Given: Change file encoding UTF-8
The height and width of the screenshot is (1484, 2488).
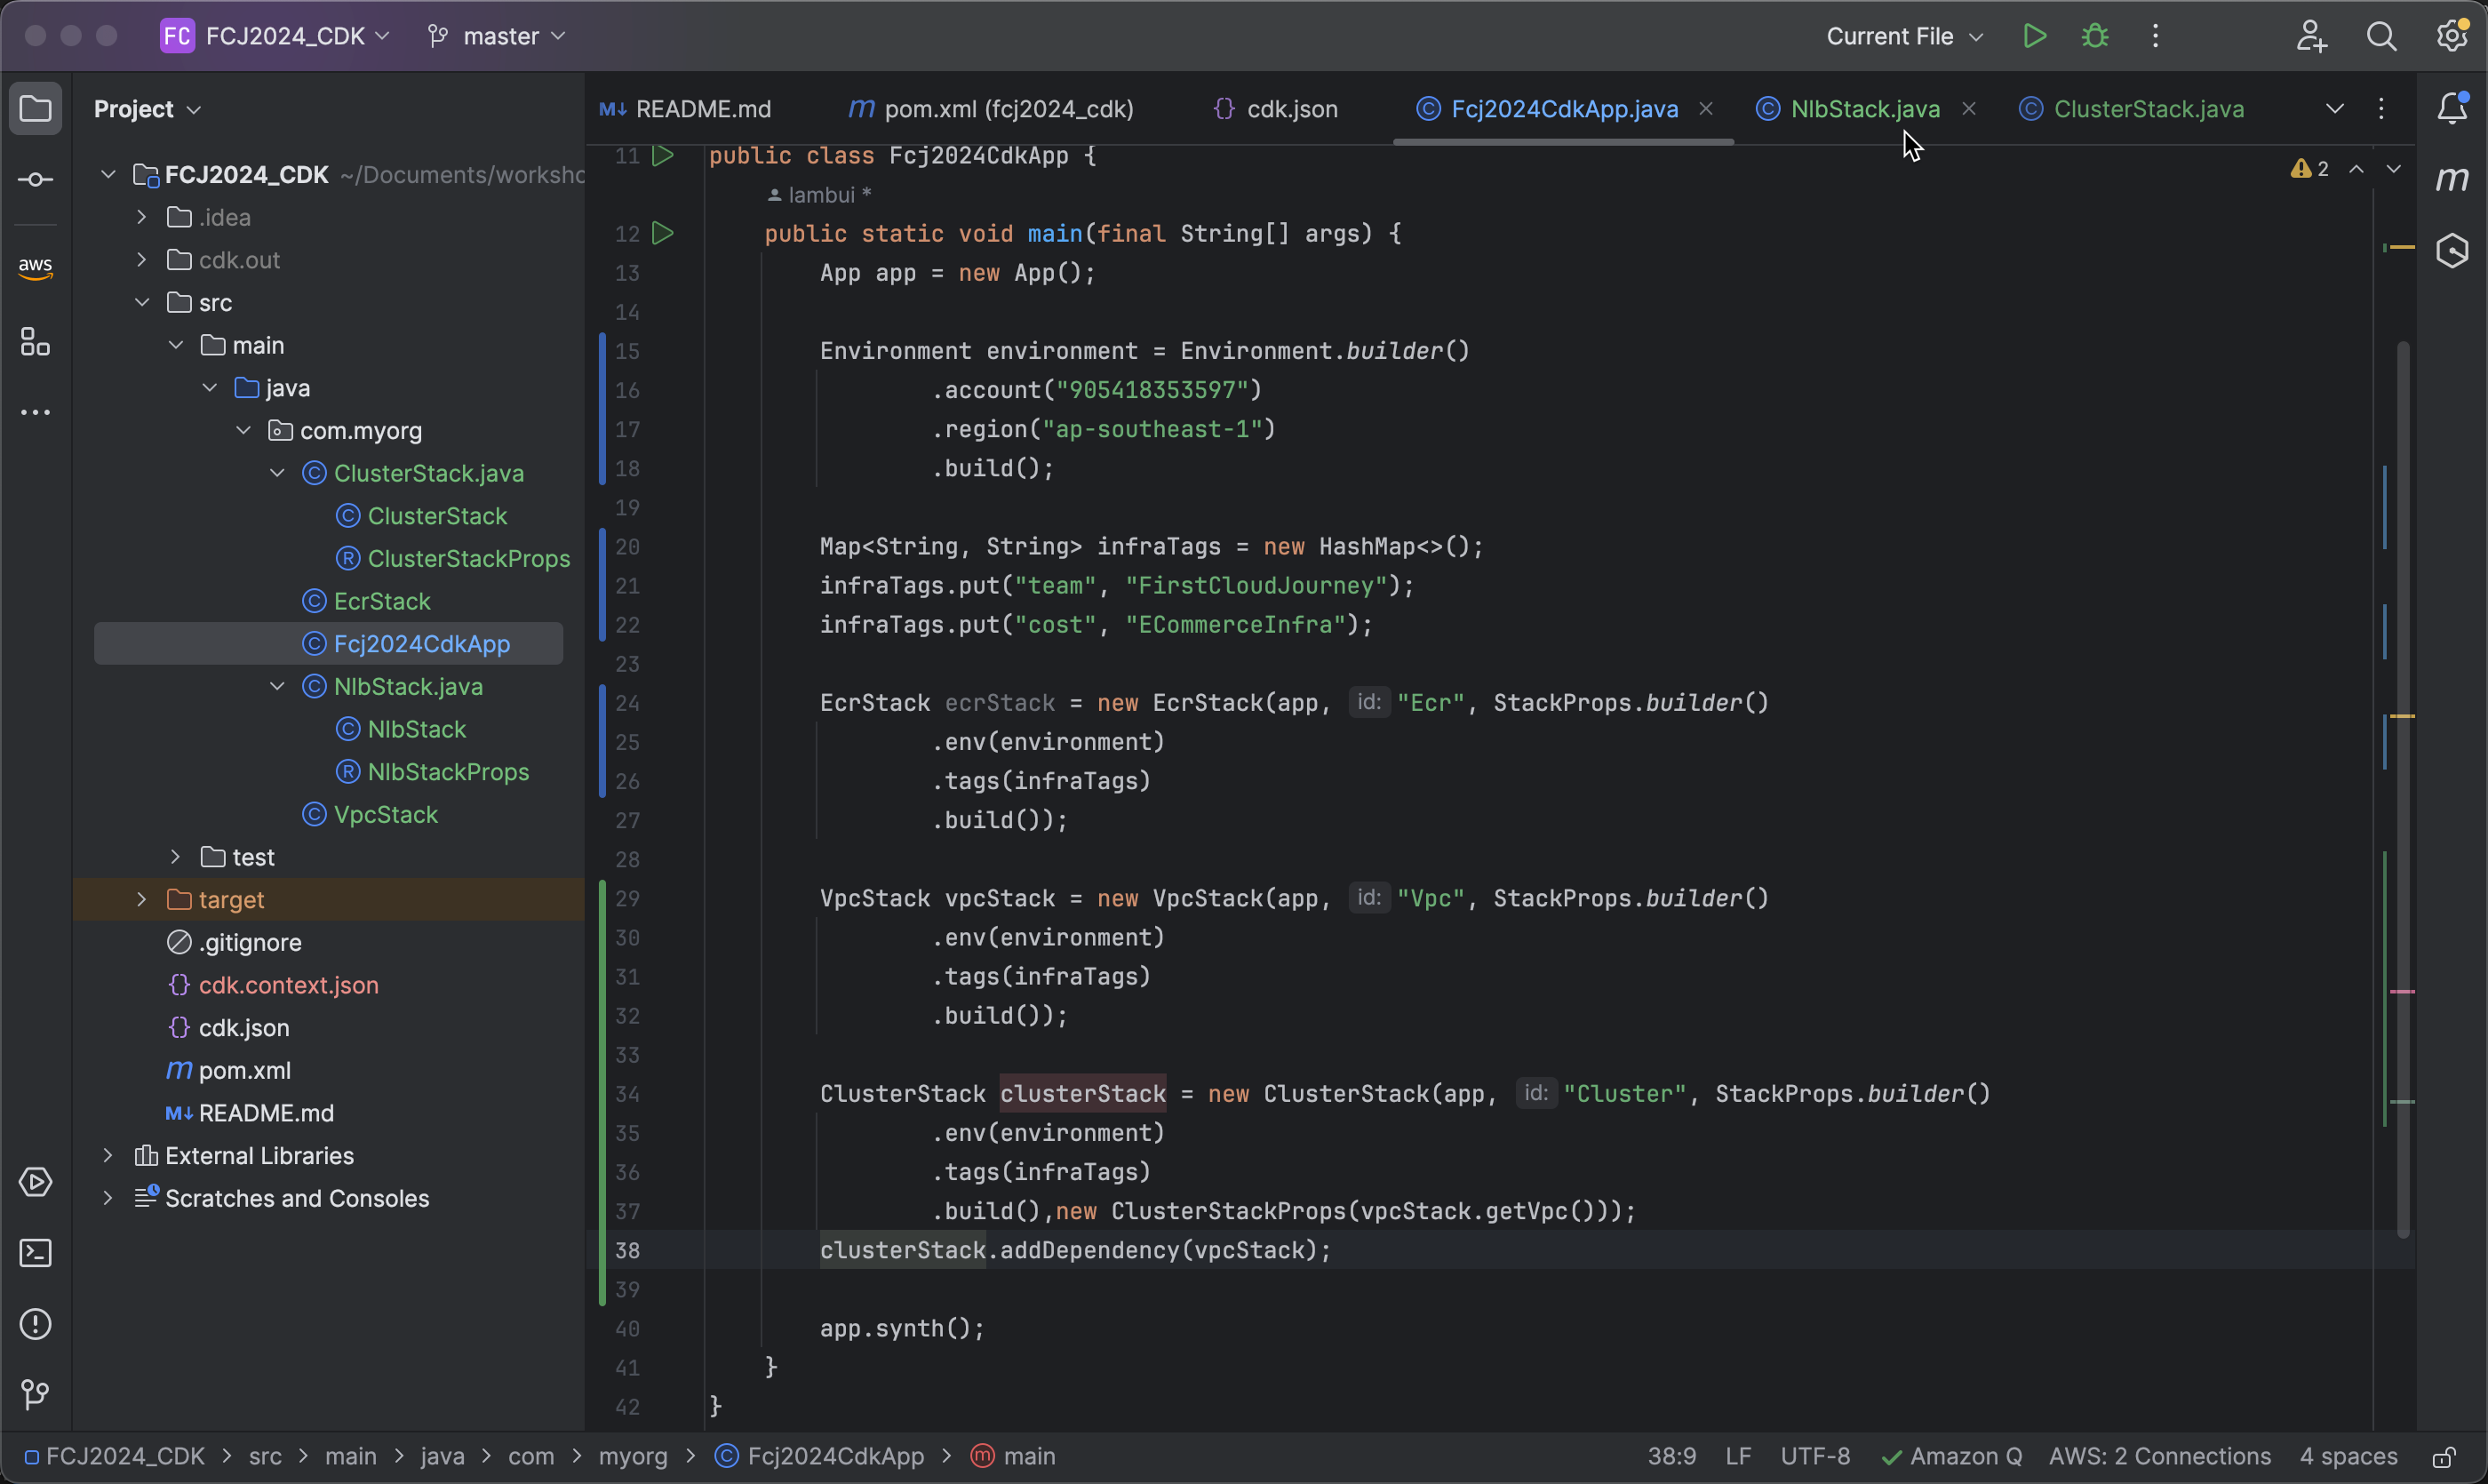Looking at the screenshot, I should pos(1815,1456).
